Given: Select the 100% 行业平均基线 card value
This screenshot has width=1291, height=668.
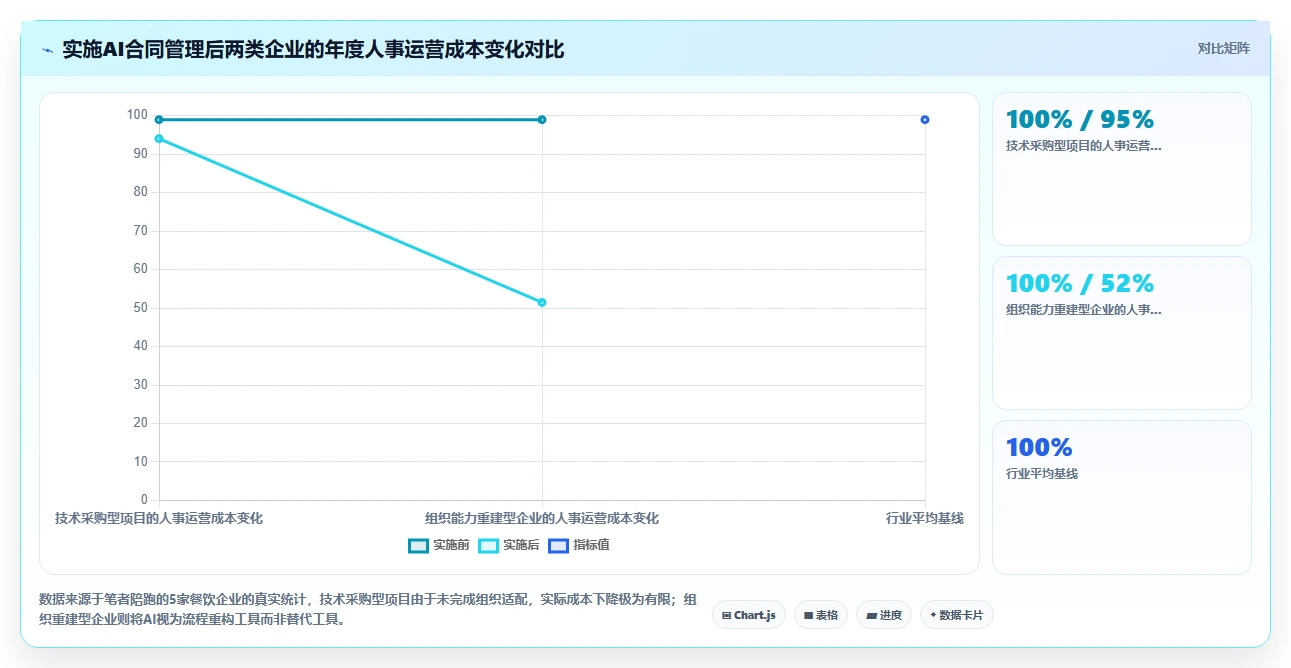Looking at the screenshot, I should [x=1039, y=447].
